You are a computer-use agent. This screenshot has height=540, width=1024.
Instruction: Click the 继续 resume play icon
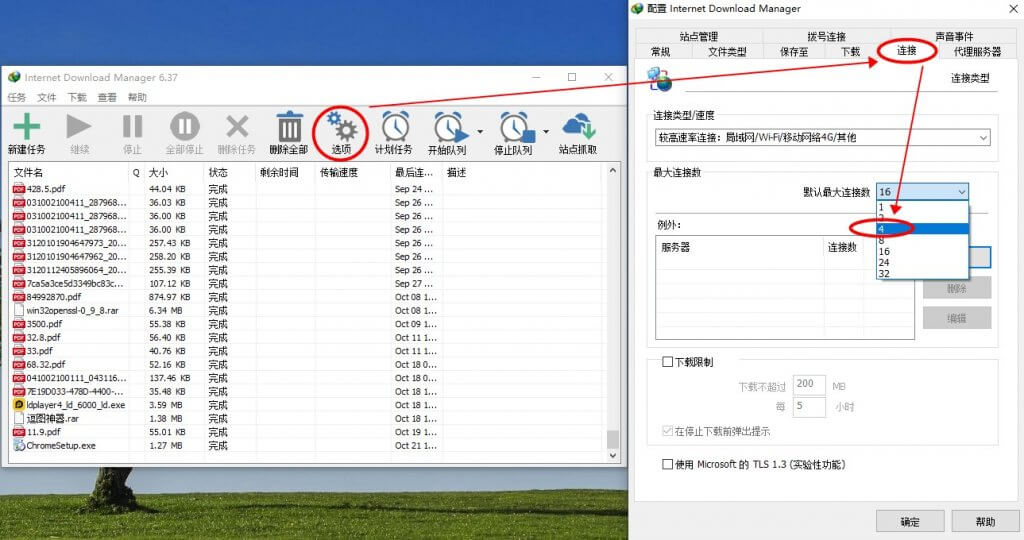pyautogui.click(x=79, y=127)
